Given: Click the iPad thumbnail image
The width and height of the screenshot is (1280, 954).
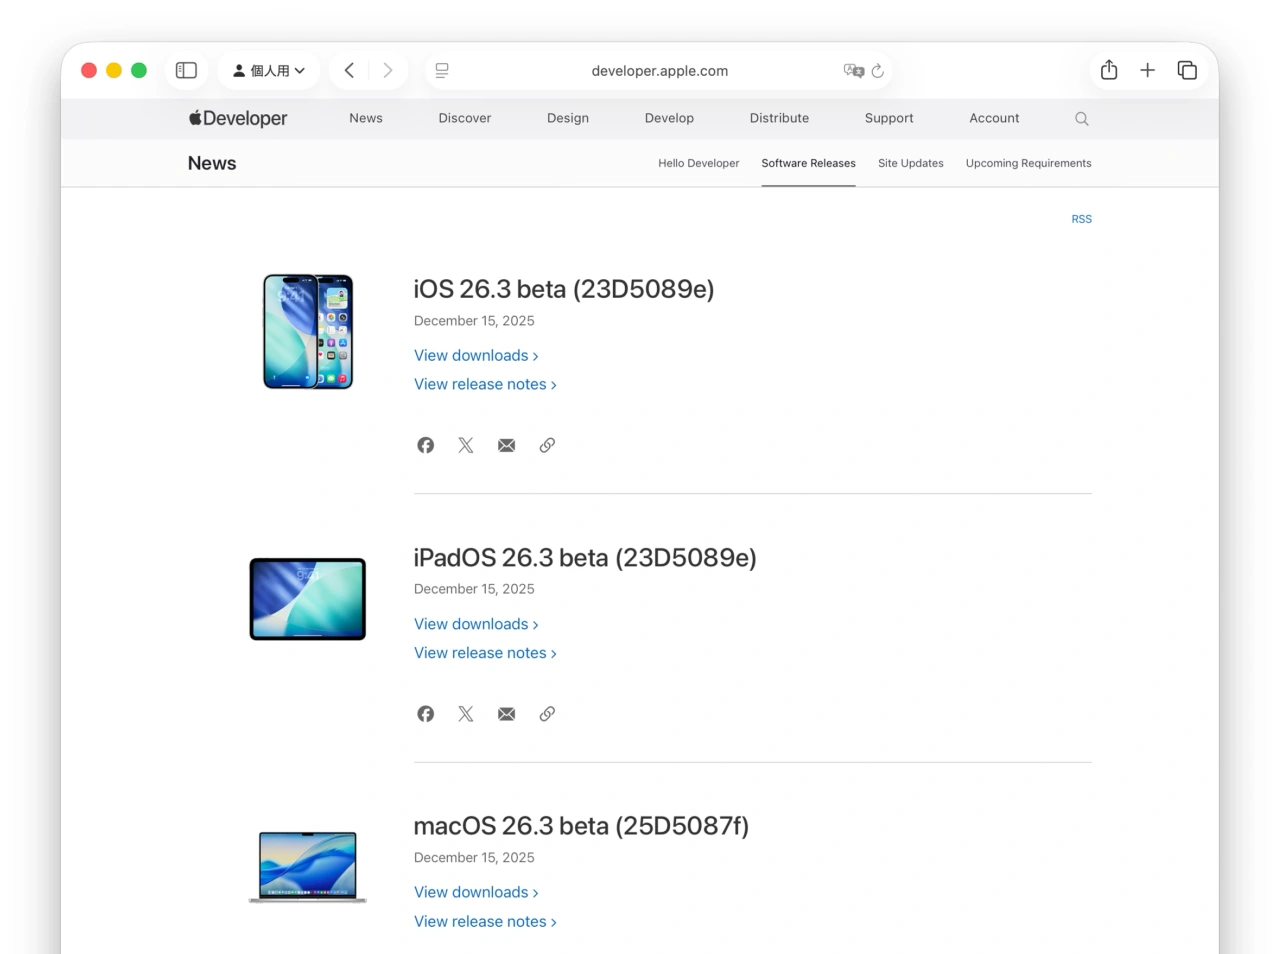Looking at the screenshot, I should [307, 599].
